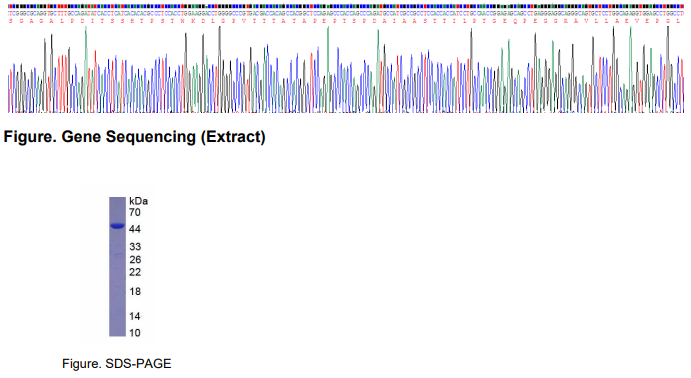Viewport: 691px width, 378px height.
Task: Click the 26 molecular weight label
Action: [135, 259]
